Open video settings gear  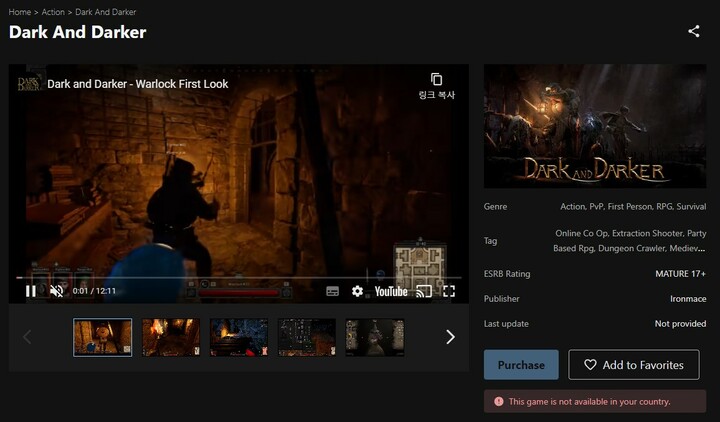pos(357,291)
